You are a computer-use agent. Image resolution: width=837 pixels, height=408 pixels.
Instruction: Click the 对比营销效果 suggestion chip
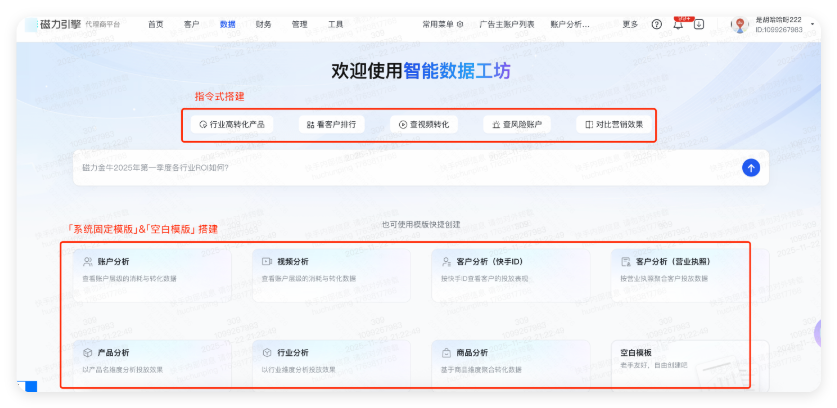pyautogui.click(x=614, y=124)
